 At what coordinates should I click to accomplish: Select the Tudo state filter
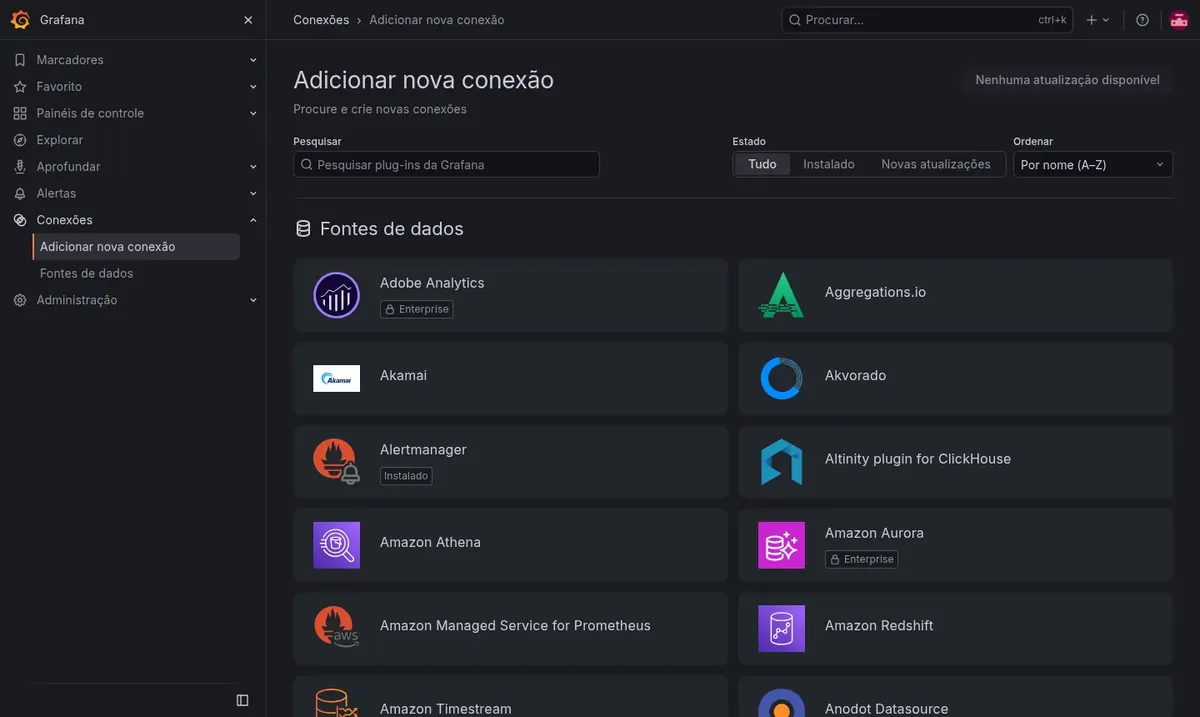click(762, 164)
